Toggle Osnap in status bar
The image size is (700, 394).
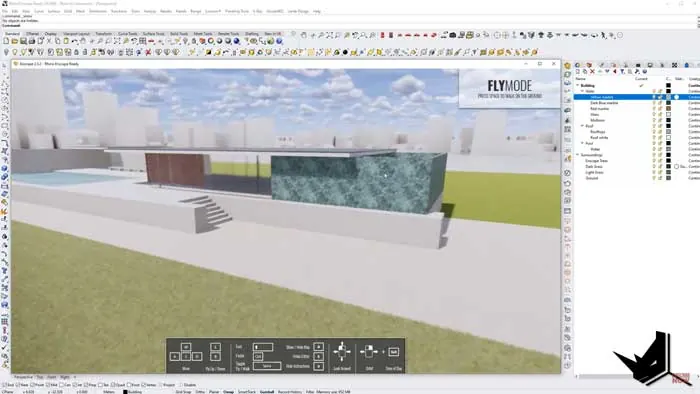coord(229,392)
